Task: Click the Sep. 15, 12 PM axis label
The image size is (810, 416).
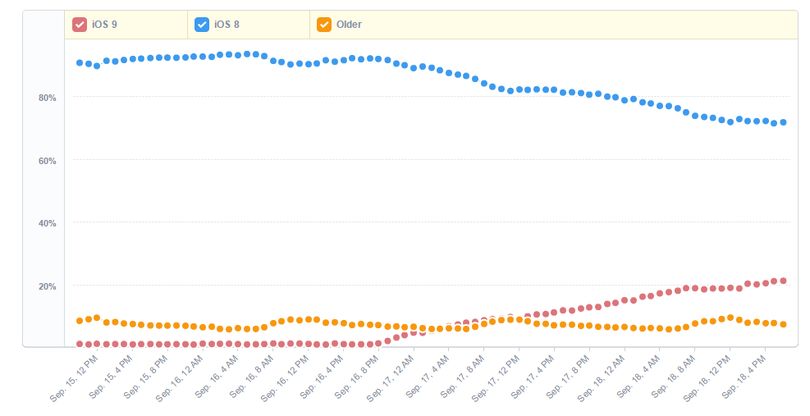Action: (73, 379)
